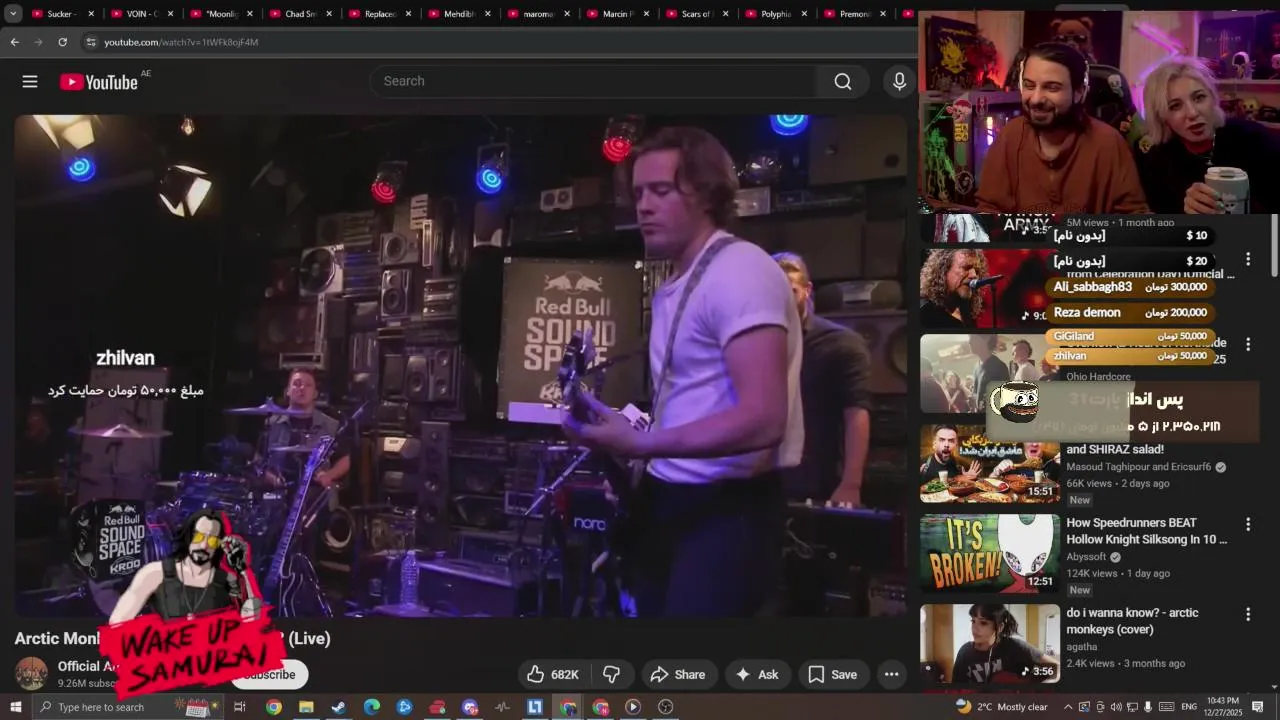The height and width of the screenshot is (720, 1280).
Task: Click the taskbar "Type here to search" box
Action: [x=125, y=707]
